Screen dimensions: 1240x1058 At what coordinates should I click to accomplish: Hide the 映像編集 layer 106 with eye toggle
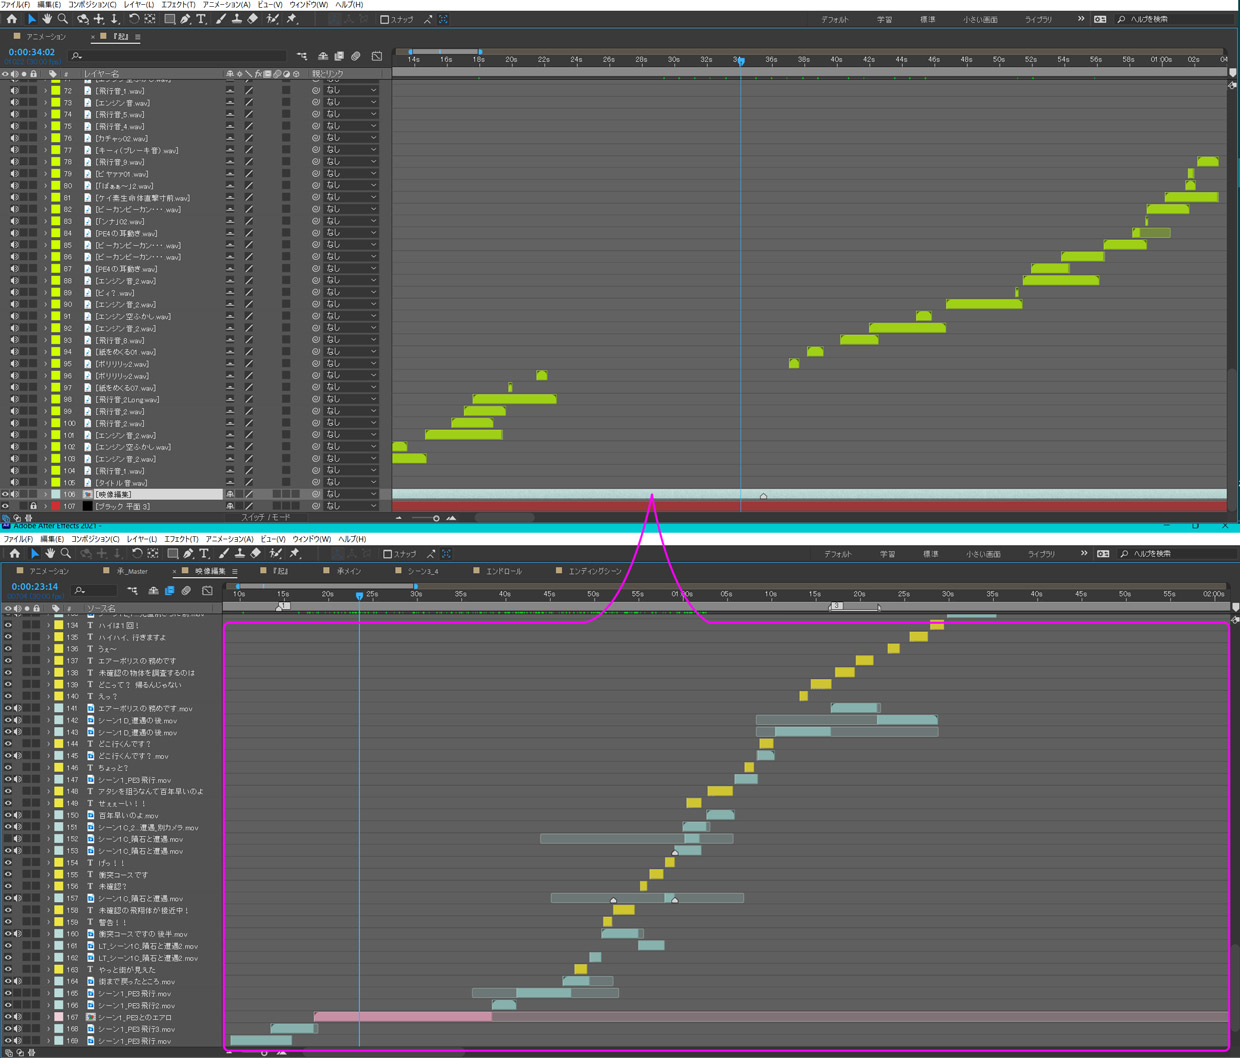(x=5, y=494)
